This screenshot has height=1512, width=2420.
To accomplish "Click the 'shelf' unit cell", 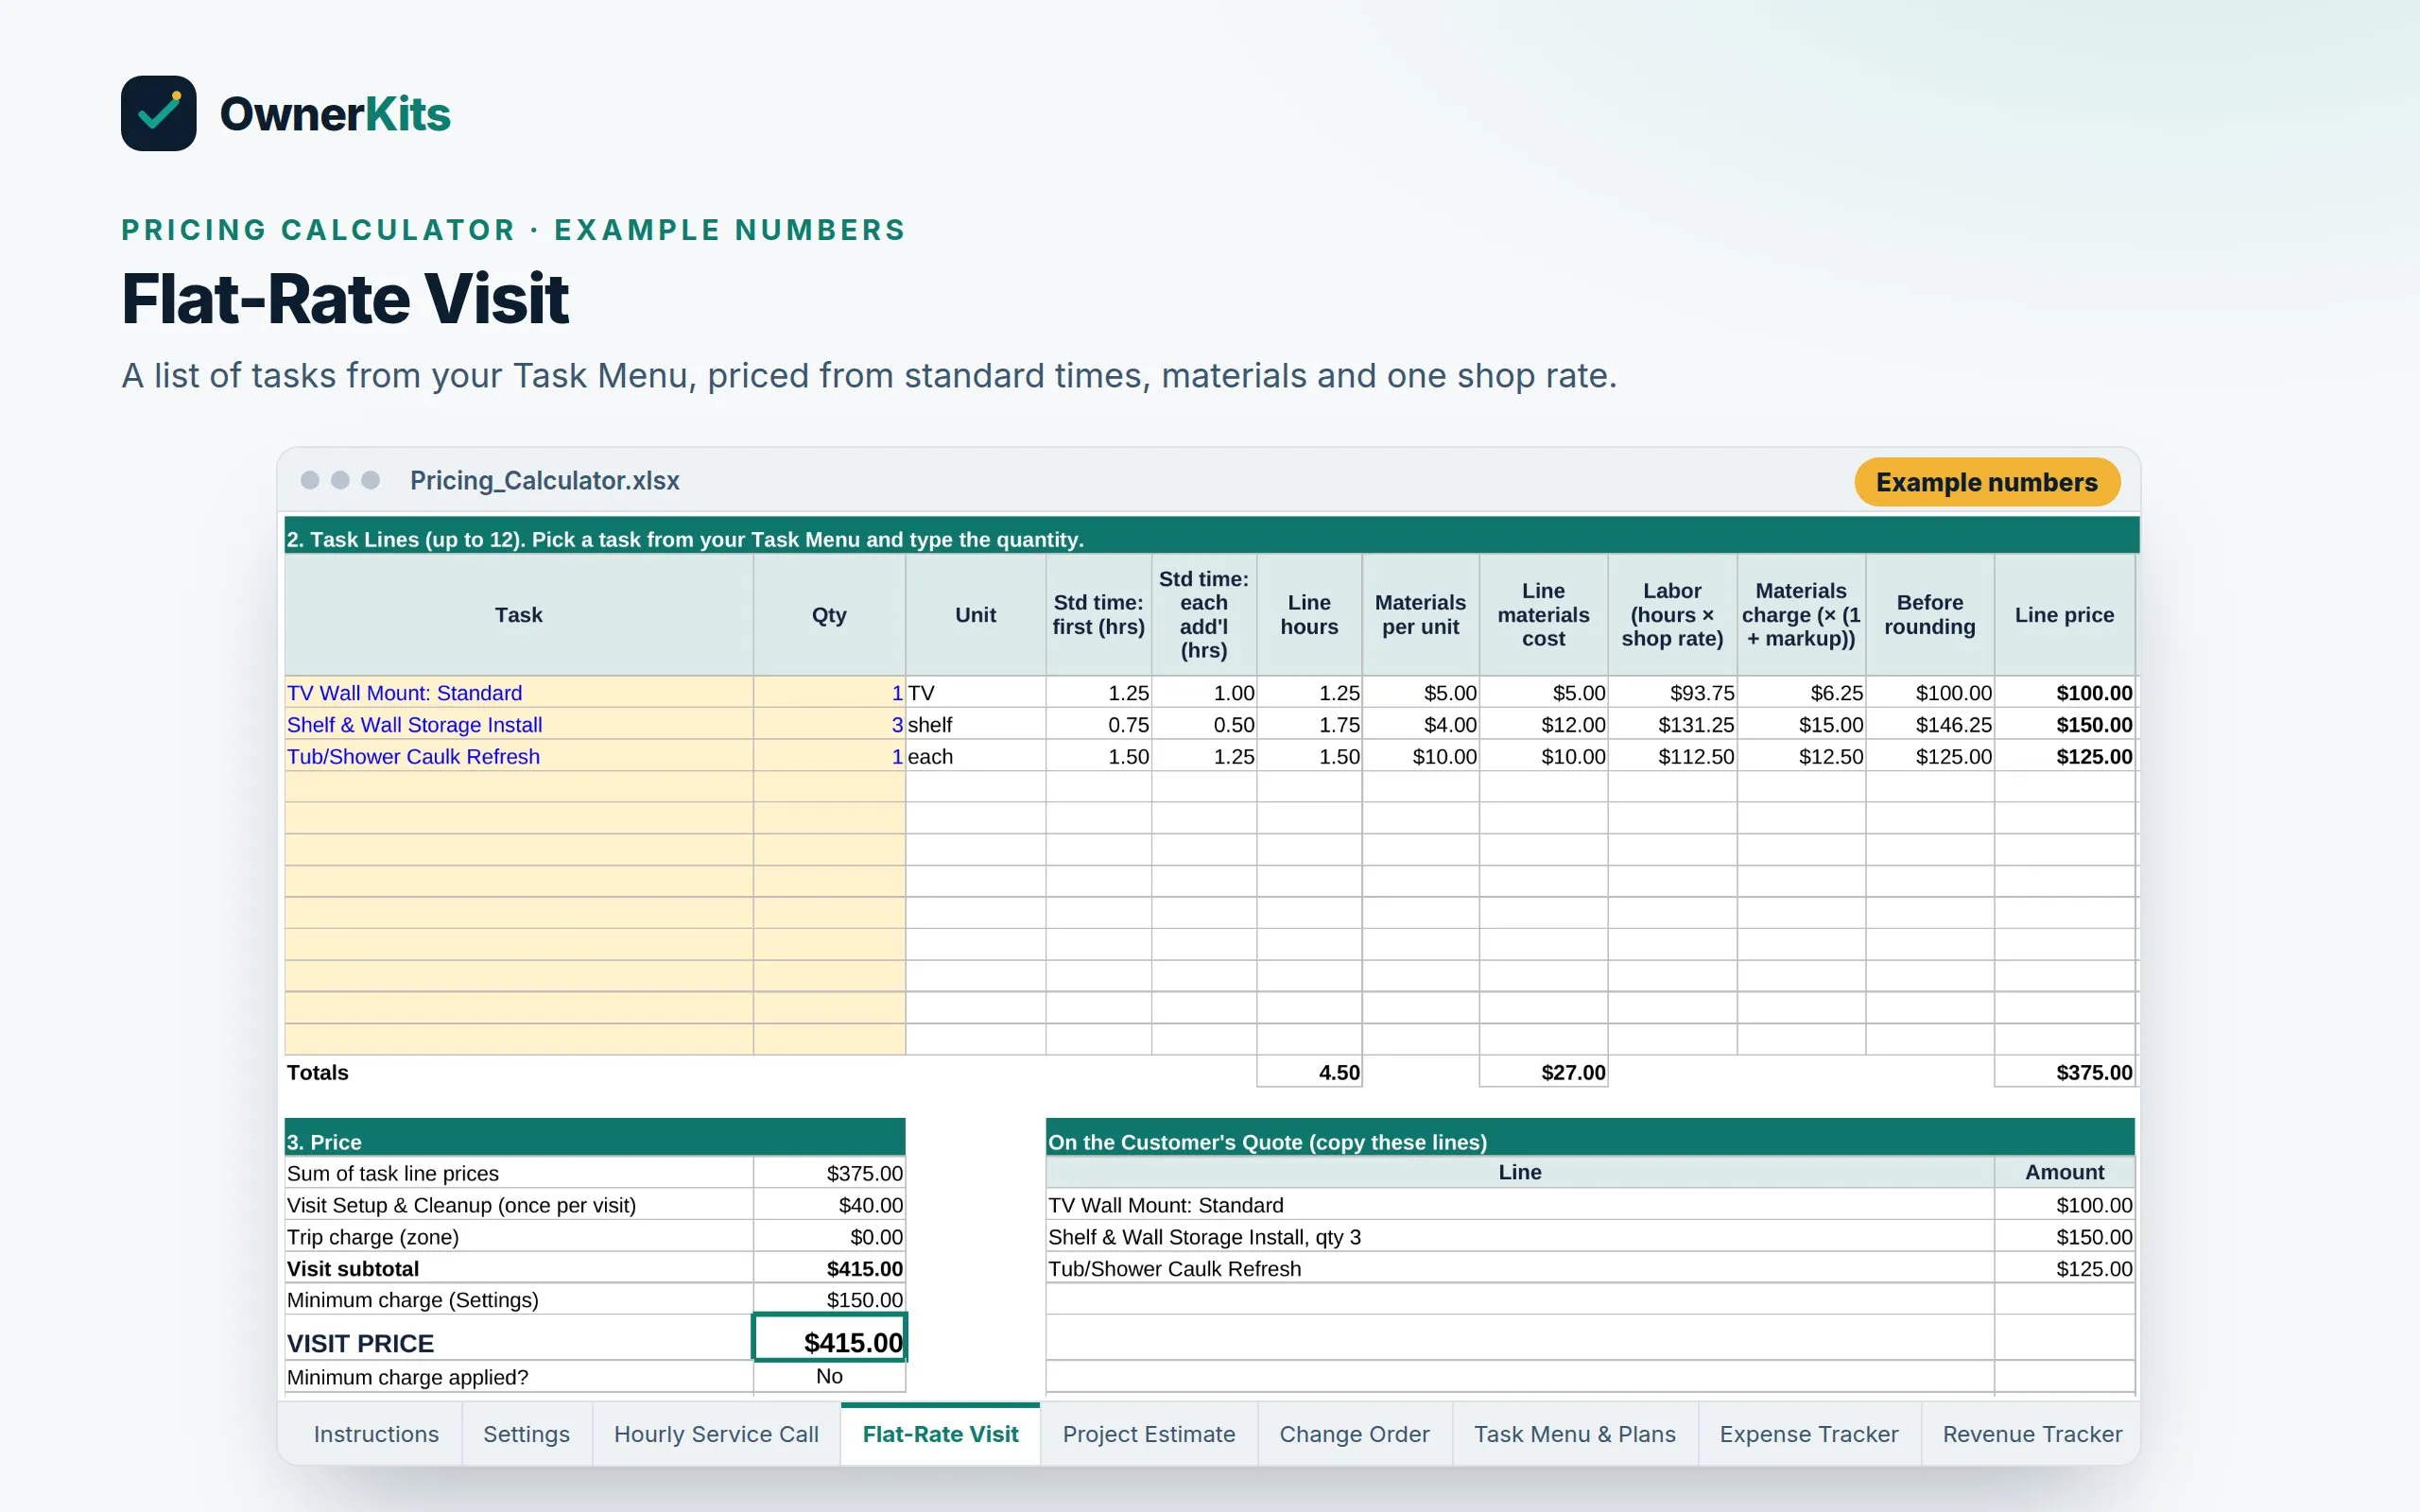I will tap(975, 724).
